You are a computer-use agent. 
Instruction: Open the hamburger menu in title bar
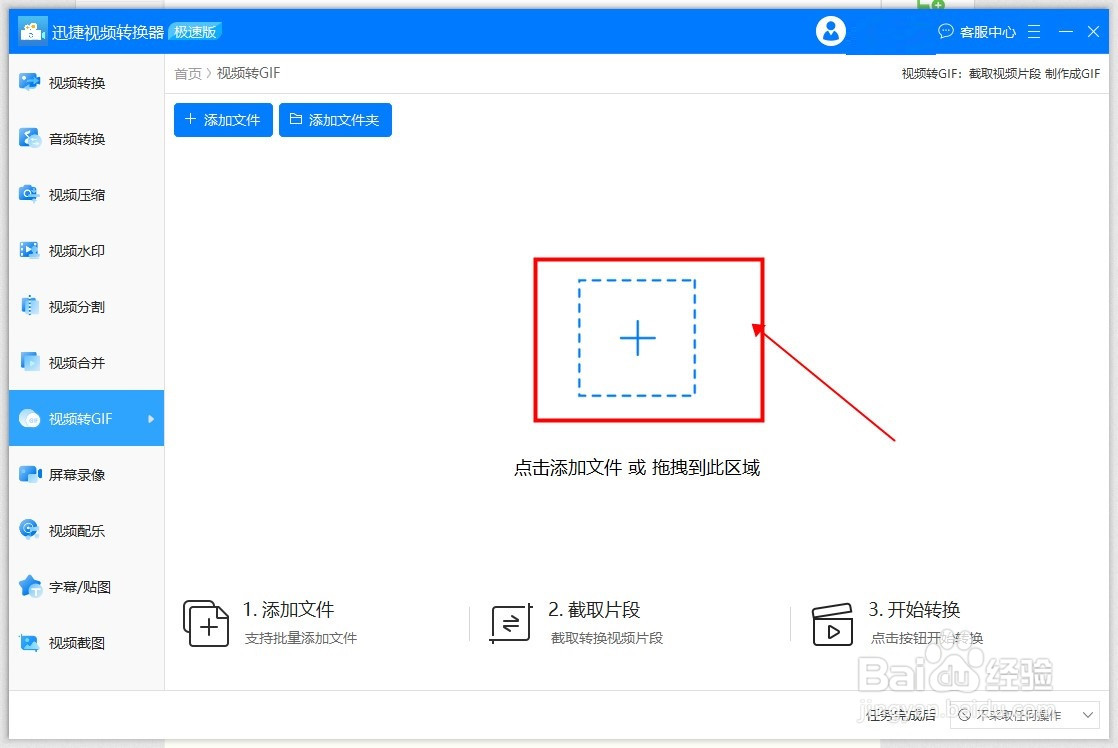point(1034,31)
